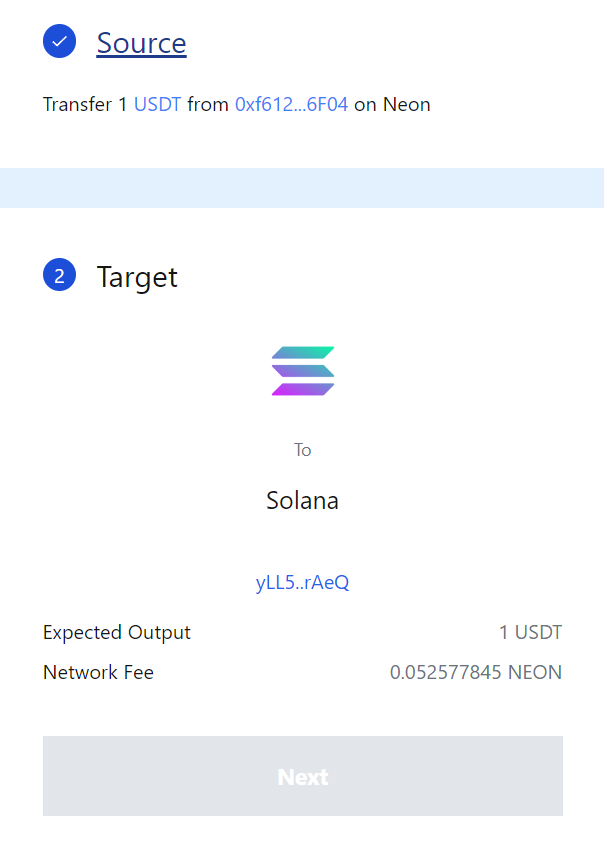The image size is (604, 850).
Task: Click the Neon network name text
Action: [x=409, y=104]
